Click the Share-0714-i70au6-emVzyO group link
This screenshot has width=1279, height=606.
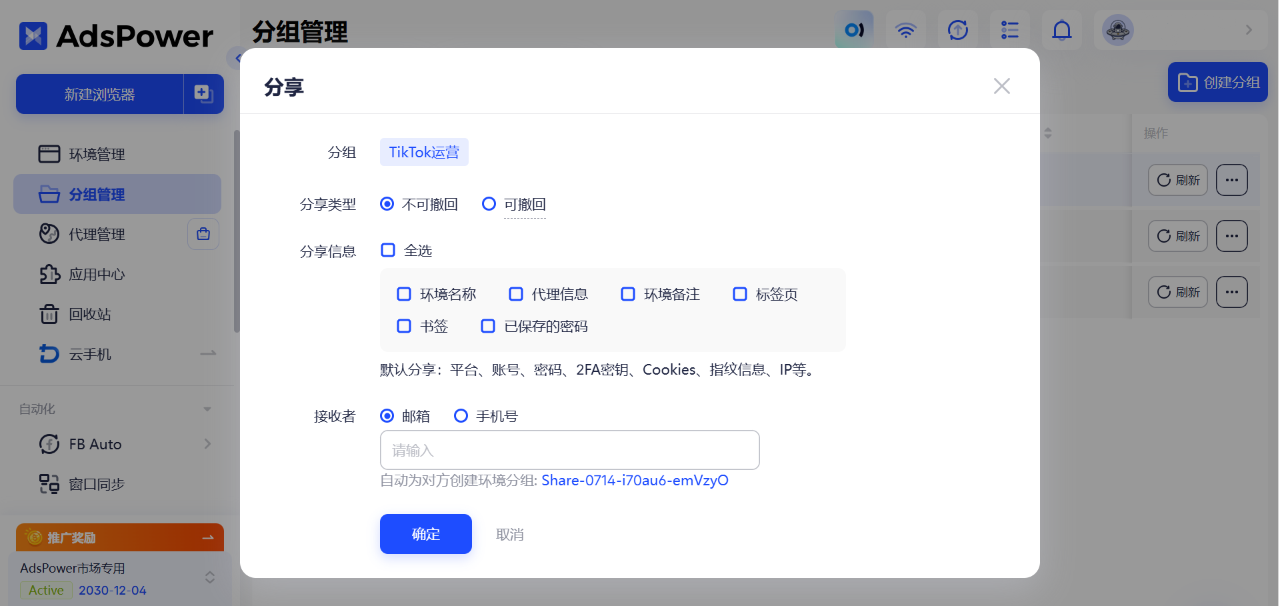click(635, 480)
